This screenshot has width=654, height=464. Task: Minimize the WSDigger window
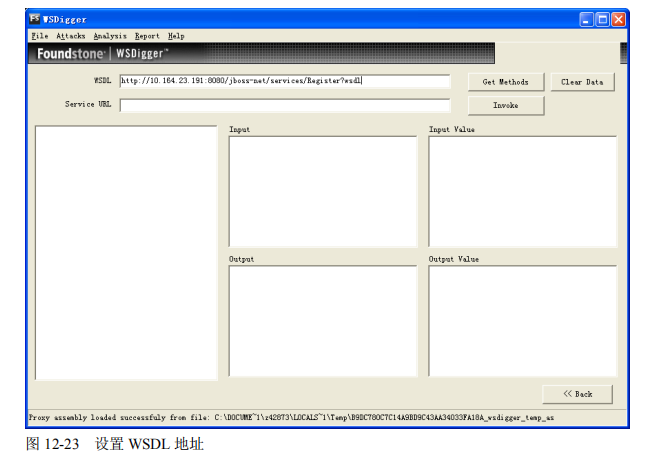click(x=586, y=19)
